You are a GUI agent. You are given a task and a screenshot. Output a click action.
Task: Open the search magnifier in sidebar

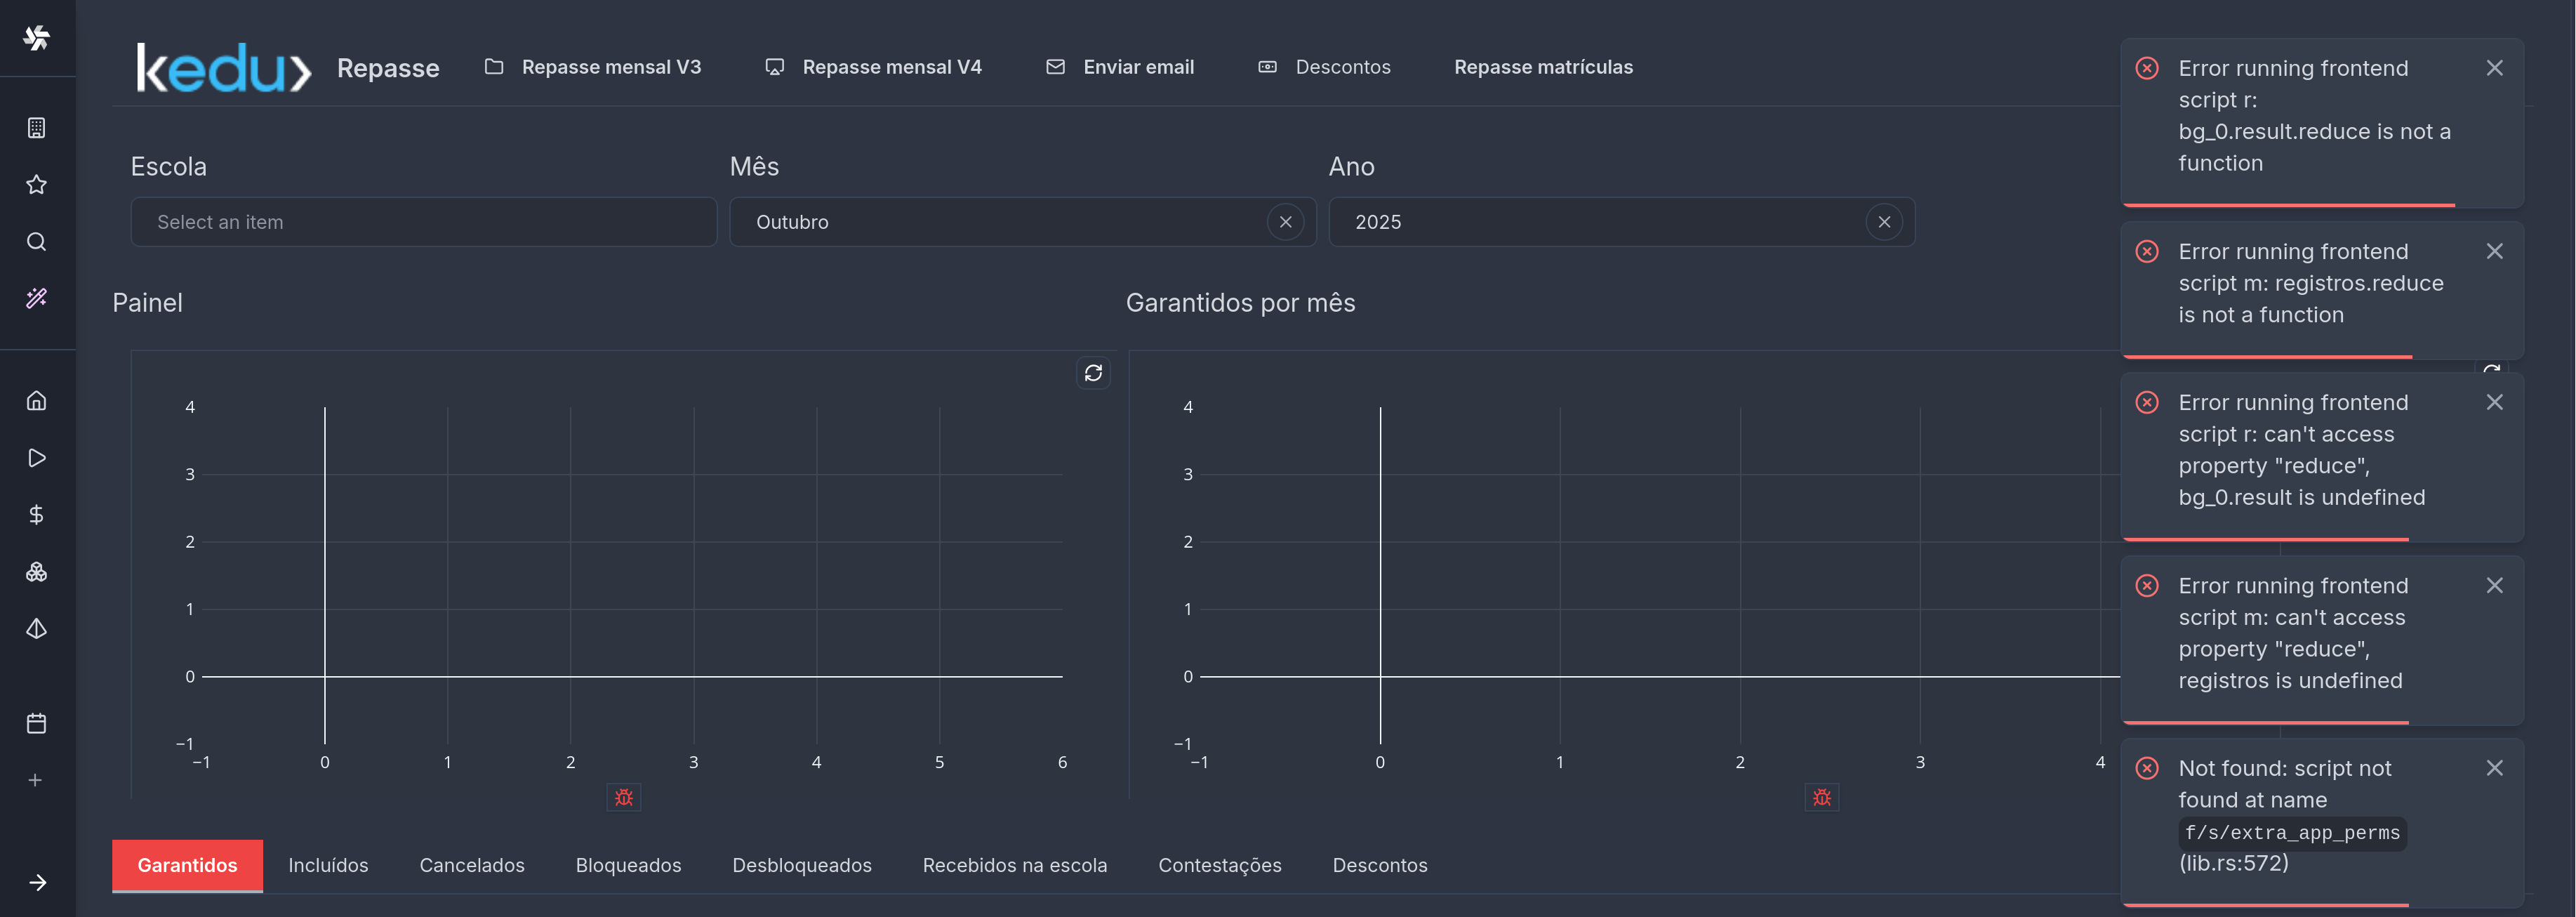tap(37, 242)
